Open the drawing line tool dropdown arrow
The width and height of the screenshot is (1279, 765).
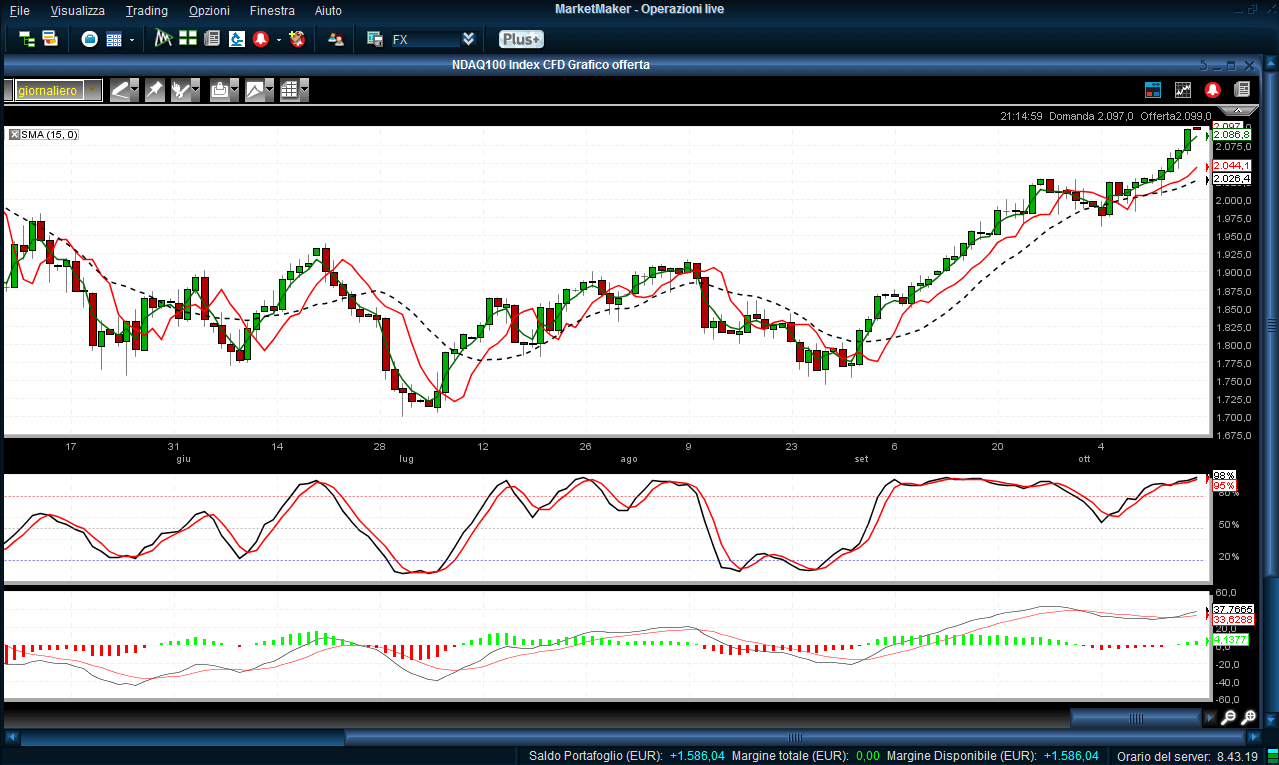133,90
